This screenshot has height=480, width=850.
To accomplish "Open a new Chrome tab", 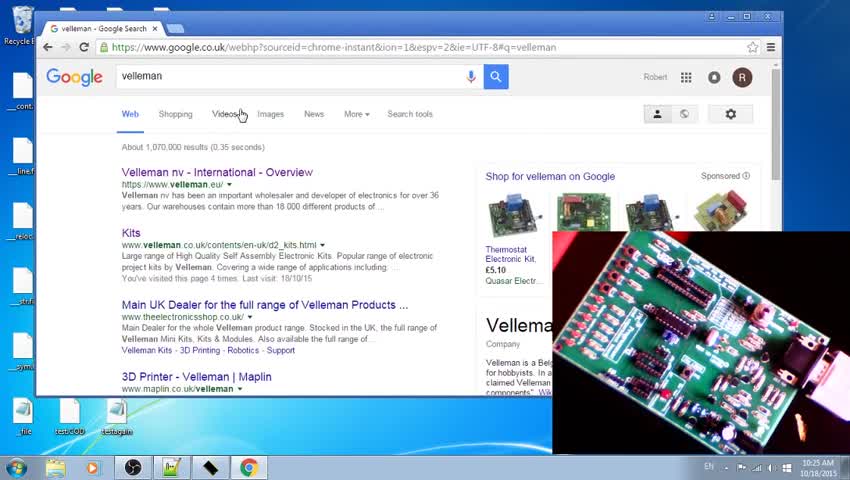I will point(176,29).
